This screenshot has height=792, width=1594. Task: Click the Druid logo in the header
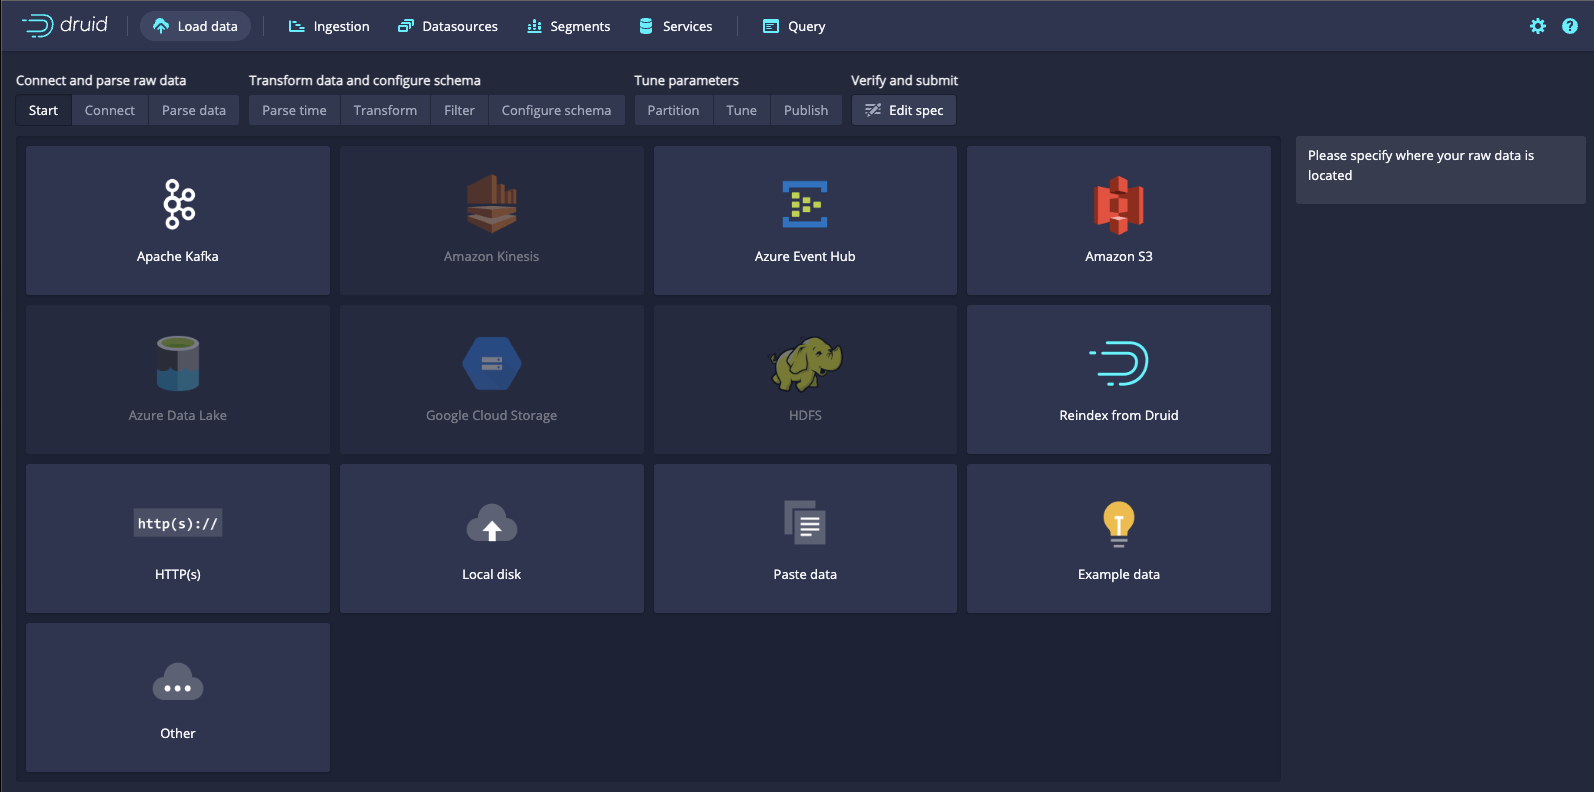65,25
